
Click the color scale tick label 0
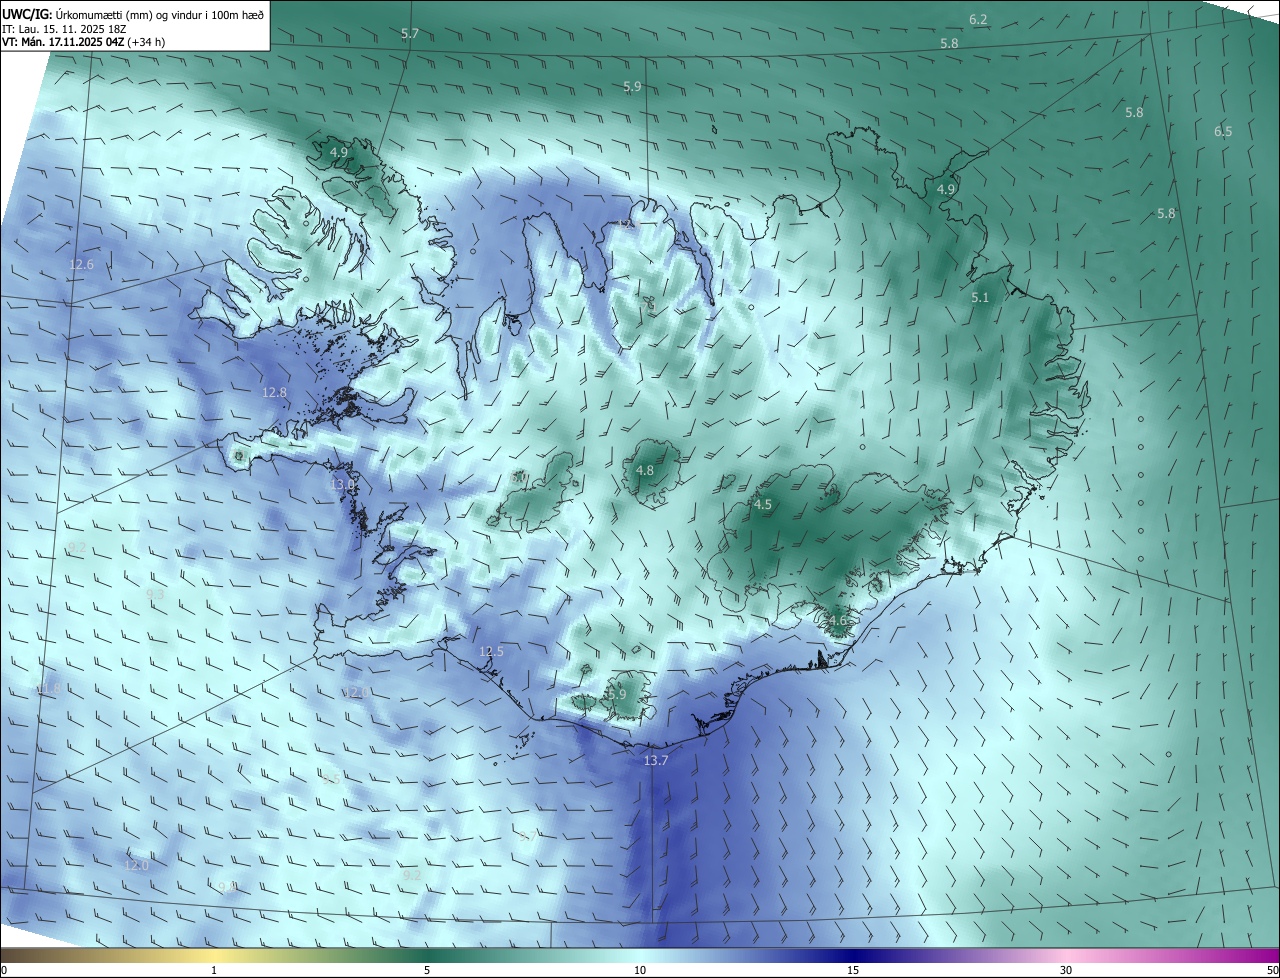(x=4, y=970)
